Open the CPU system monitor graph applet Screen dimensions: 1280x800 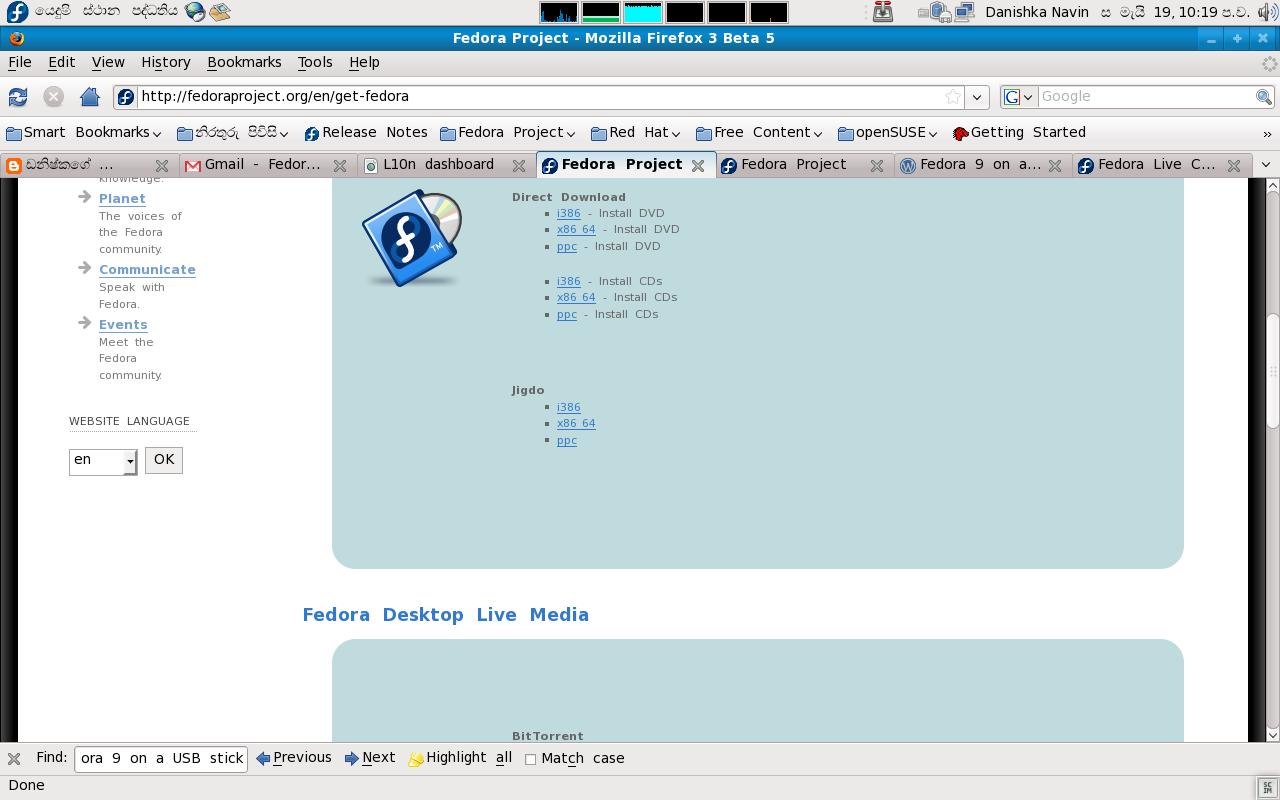(x=558, y=12)
